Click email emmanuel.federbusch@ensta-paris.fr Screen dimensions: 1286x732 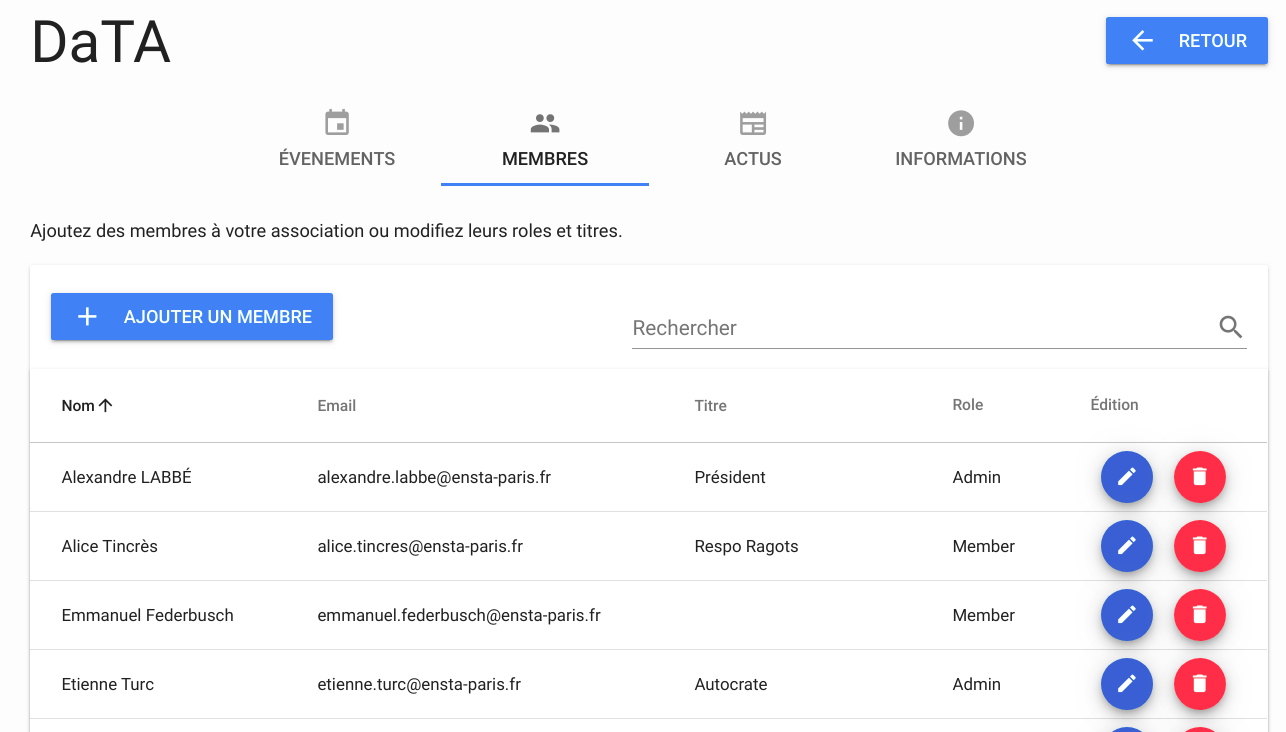(x=459, y=615)
